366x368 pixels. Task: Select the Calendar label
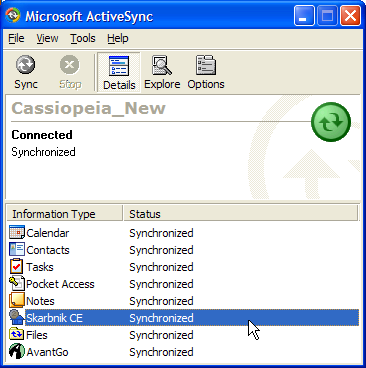(48, 233)
